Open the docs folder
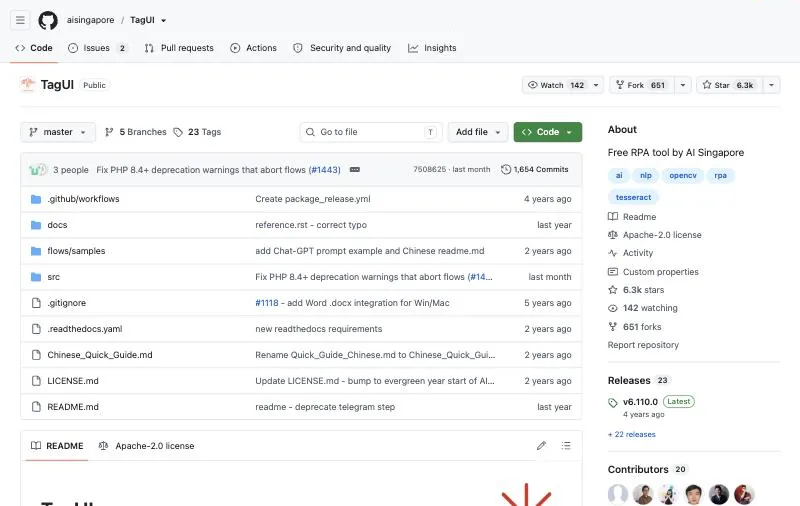 point(57,225)
